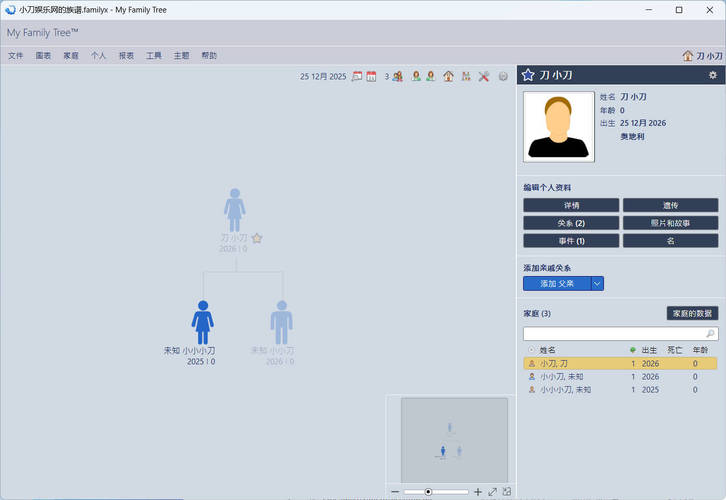This screenshot has height=500, width=726.
Task: Click the 家庭的数据 button
Action: tap(692, 313)
